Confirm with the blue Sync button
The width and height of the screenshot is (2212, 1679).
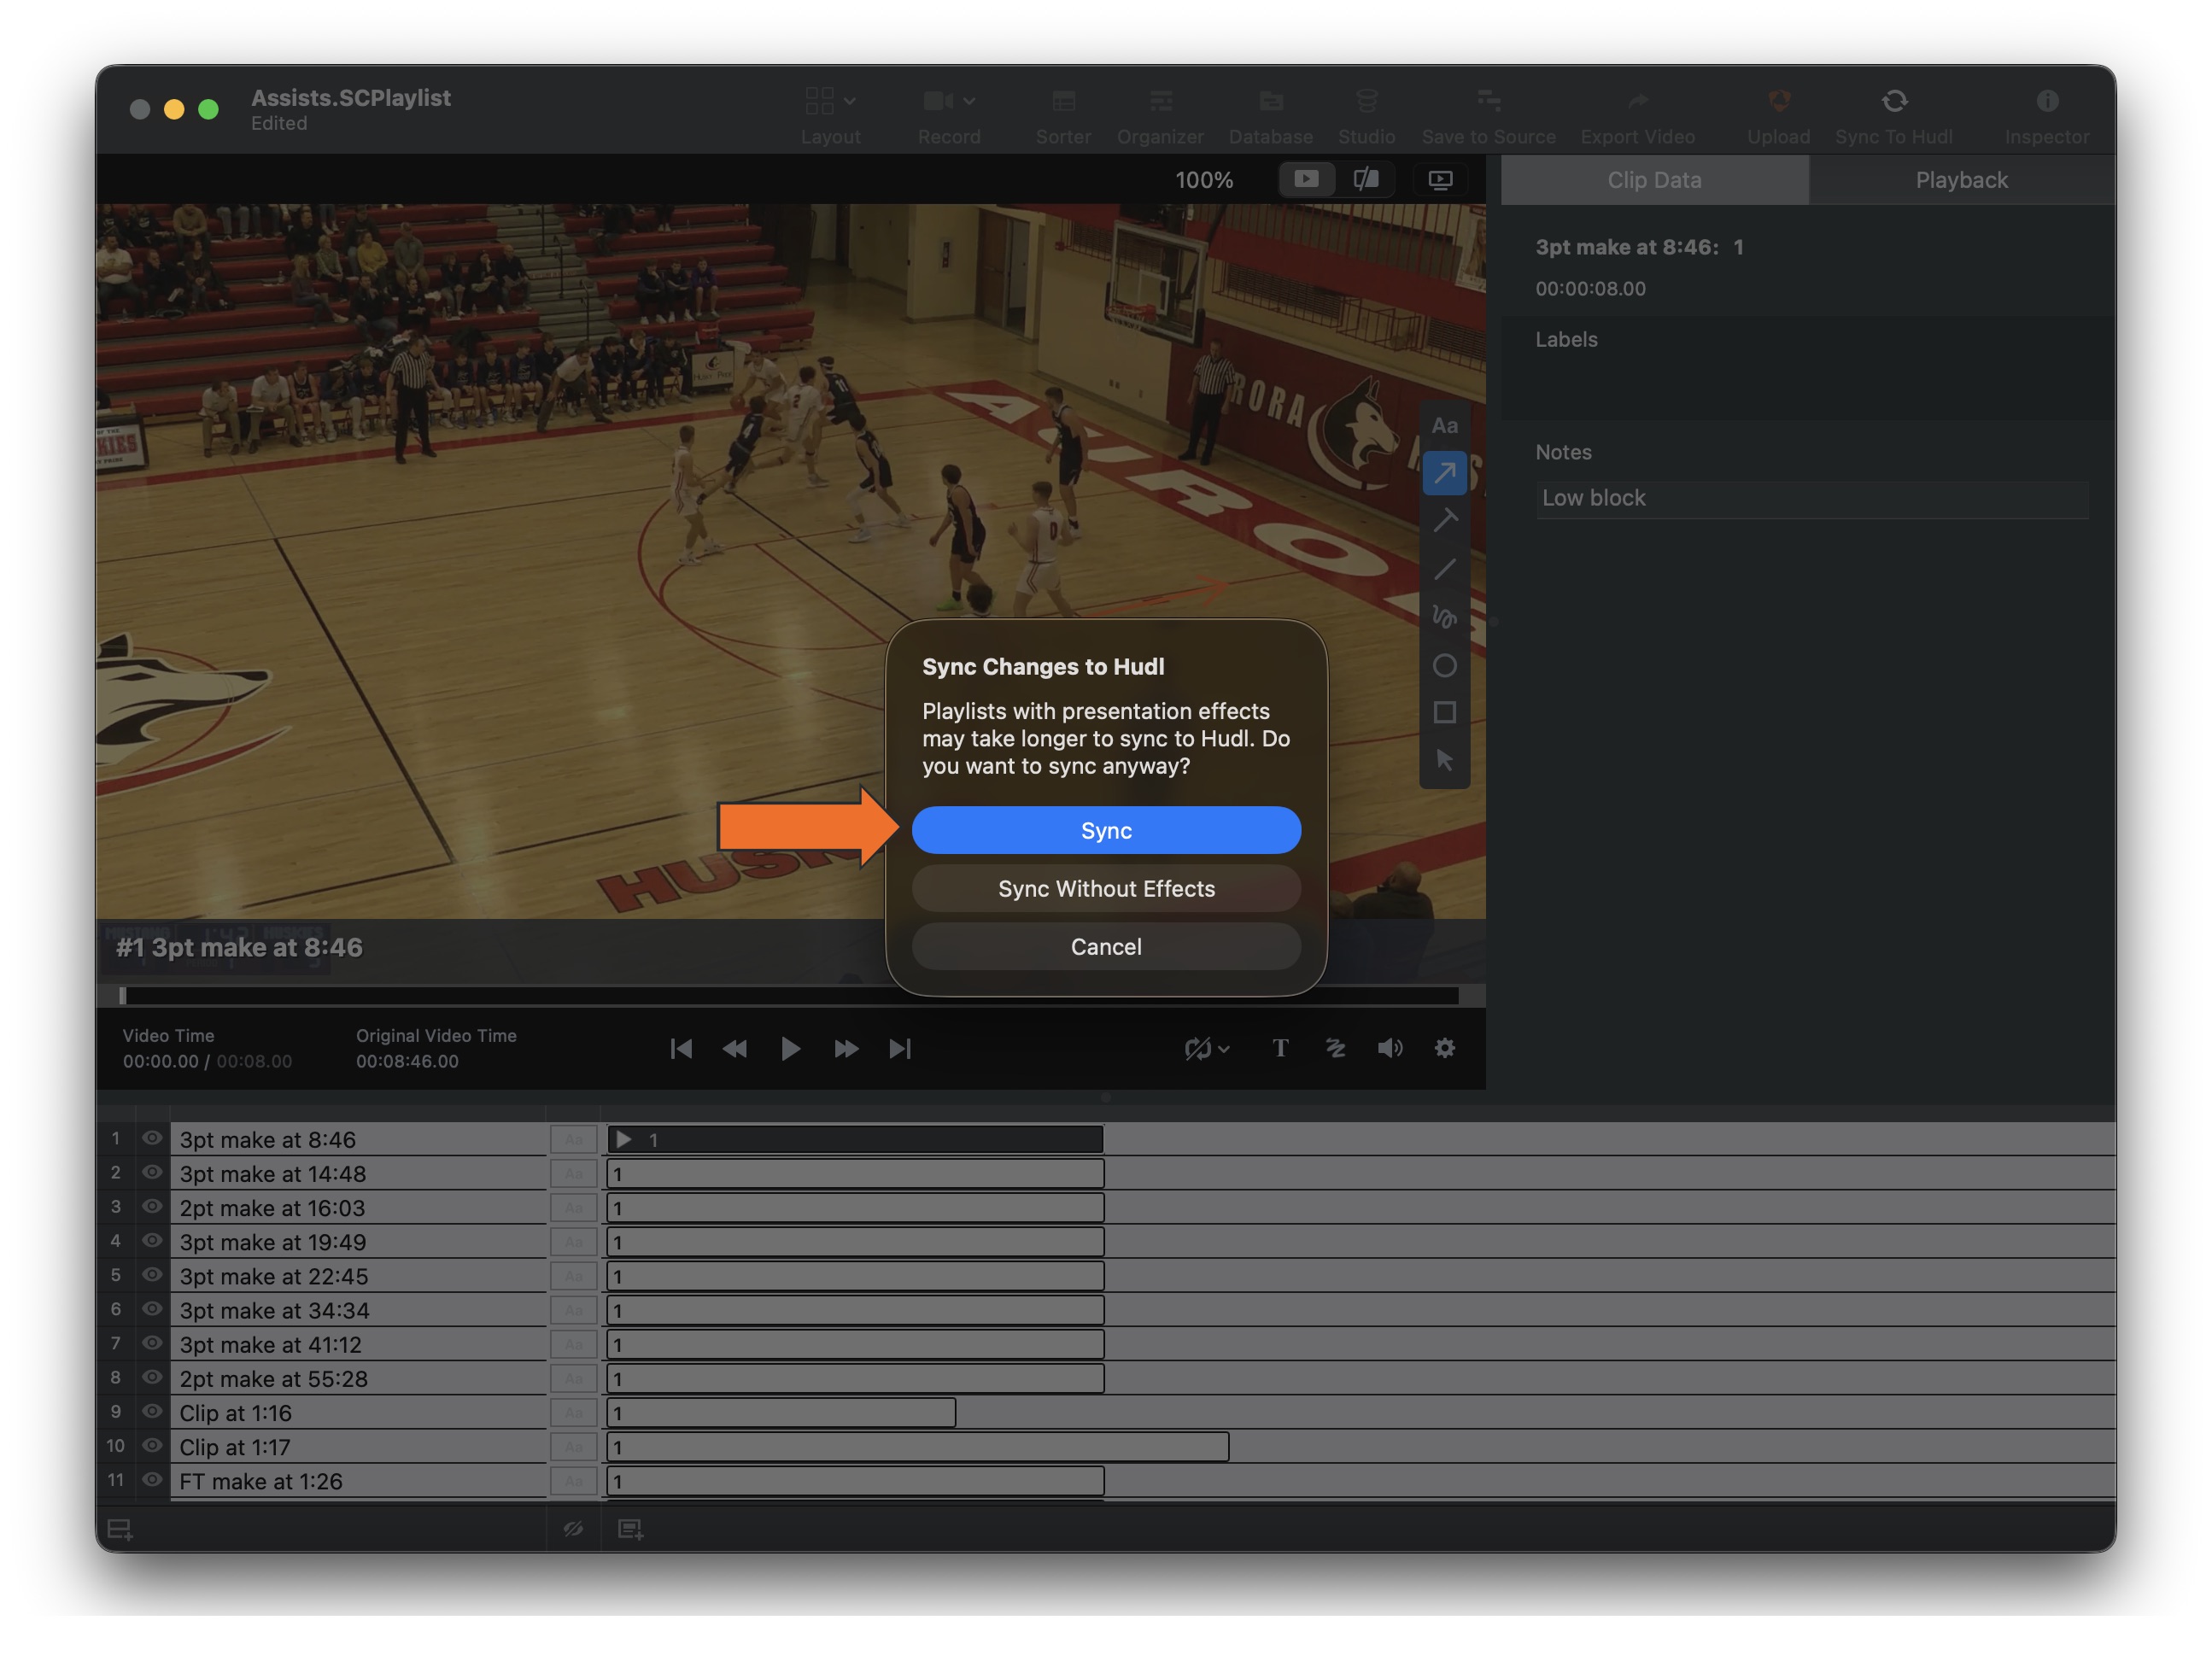pos(1106,830)
